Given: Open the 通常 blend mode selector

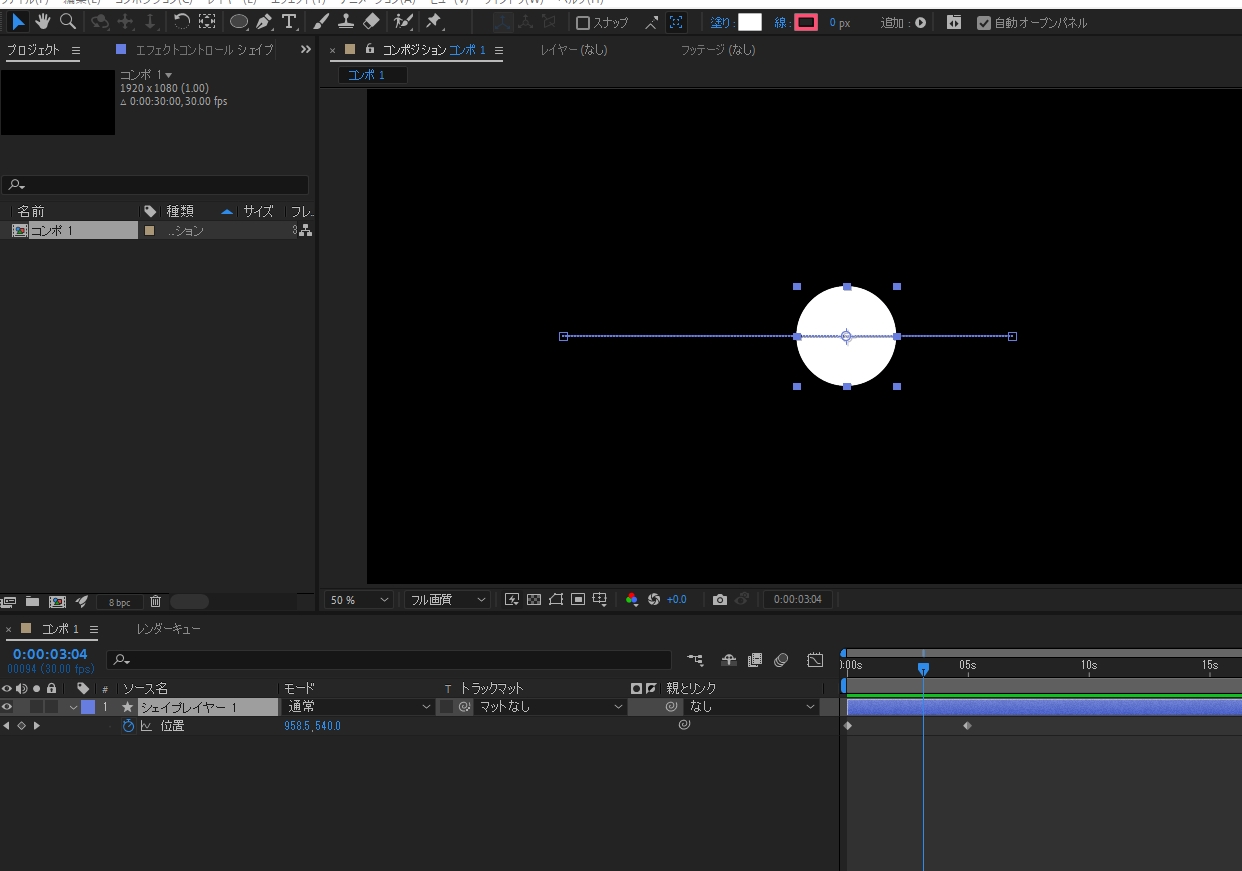Looking at the screenshot, I should [355, 707].
